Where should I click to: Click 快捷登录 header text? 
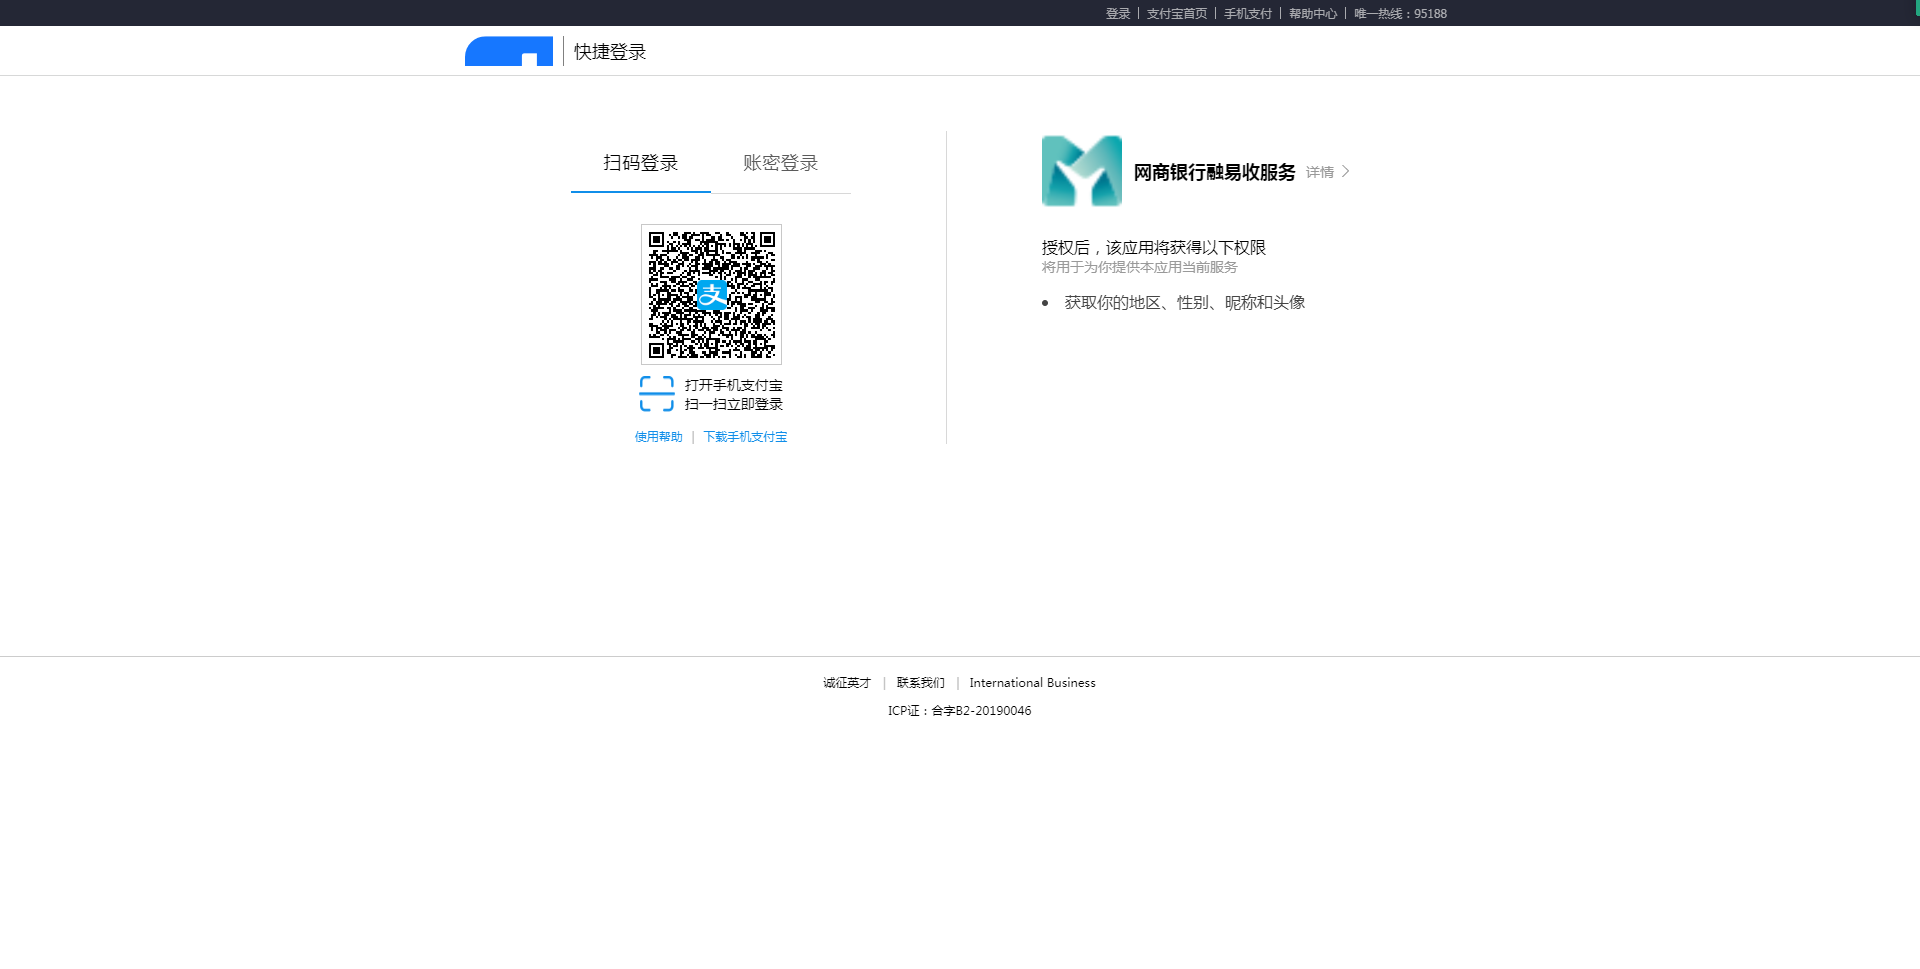click(610, 52)
